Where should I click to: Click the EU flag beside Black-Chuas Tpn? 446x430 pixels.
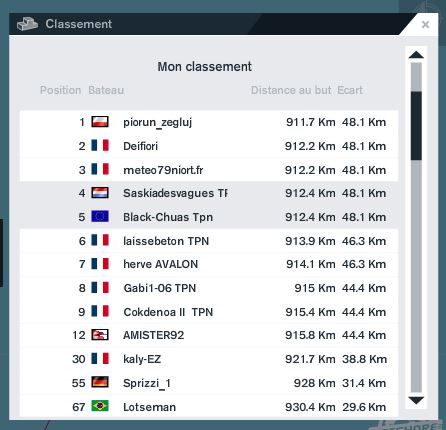pyautogui.click(x=100, y=217)
